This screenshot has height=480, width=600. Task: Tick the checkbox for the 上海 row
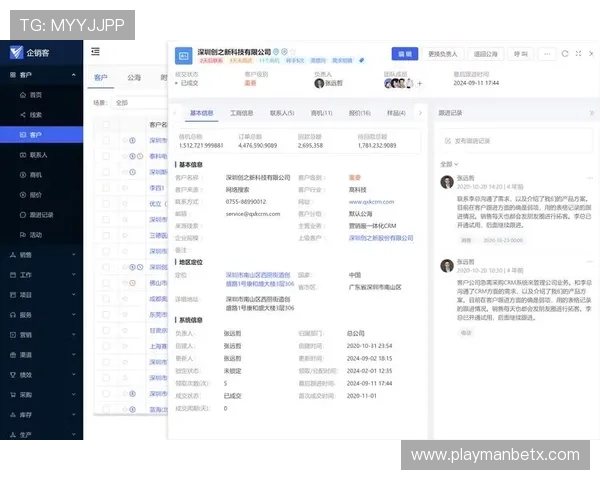[x=106, y=346]
